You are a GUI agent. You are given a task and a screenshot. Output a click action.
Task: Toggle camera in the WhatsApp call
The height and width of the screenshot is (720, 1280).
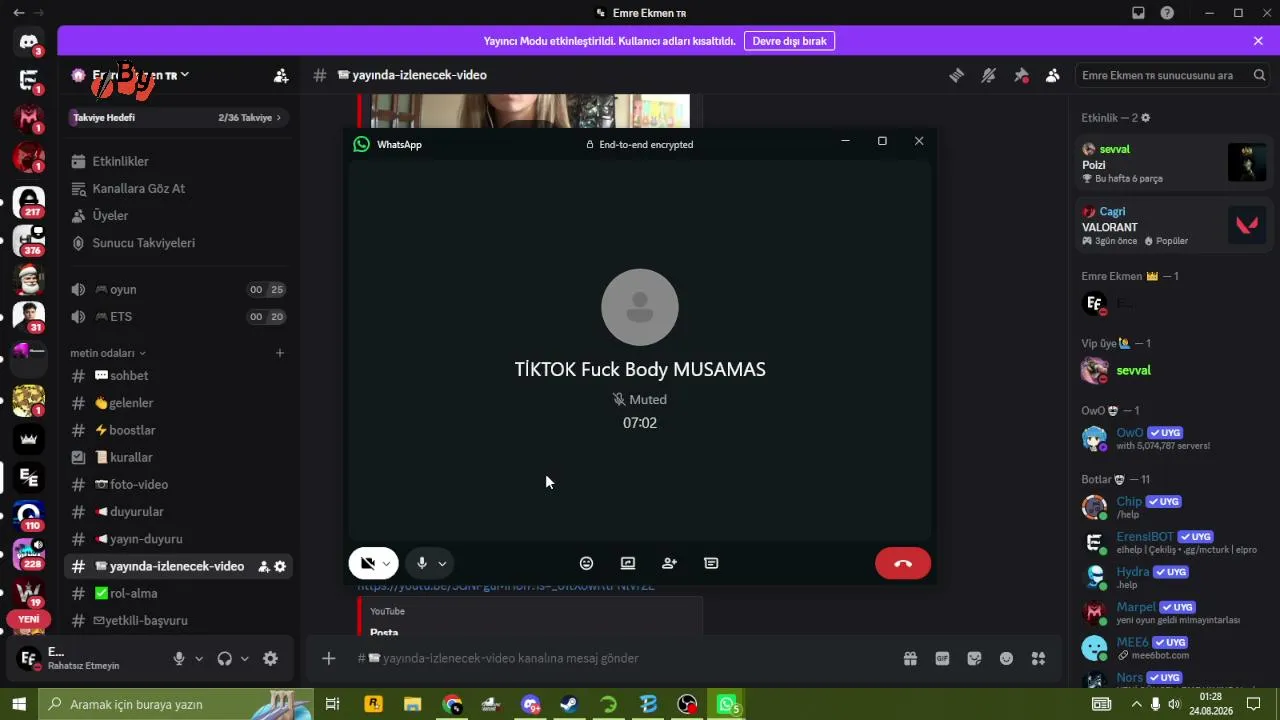click(367, 563)
